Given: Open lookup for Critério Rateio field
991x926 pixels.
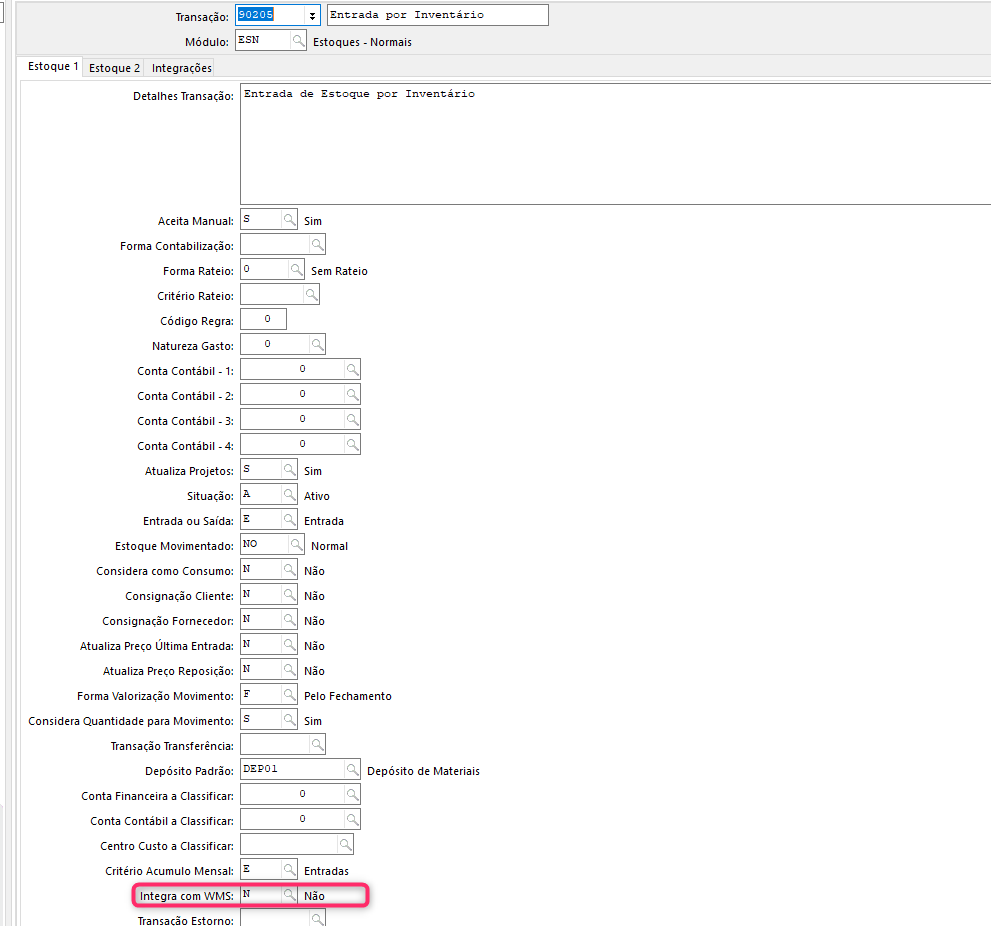Looking at the screenshot, I should pos(312,295).
